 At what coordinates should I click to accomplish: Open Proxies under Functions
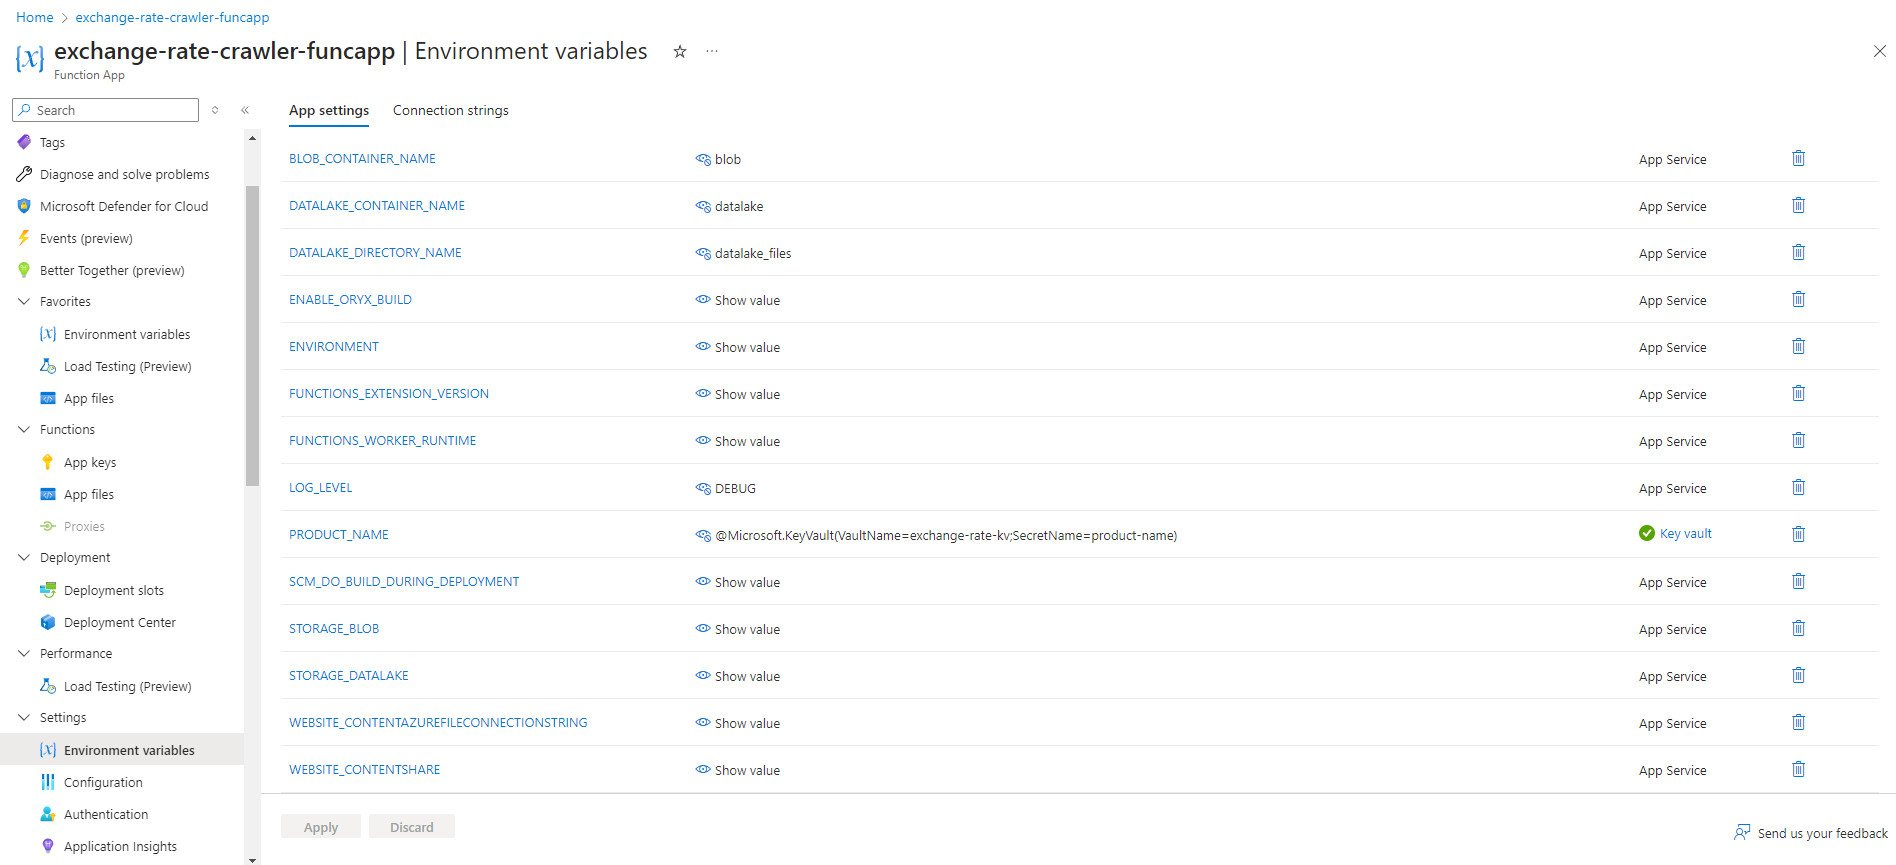pos(84,526)
